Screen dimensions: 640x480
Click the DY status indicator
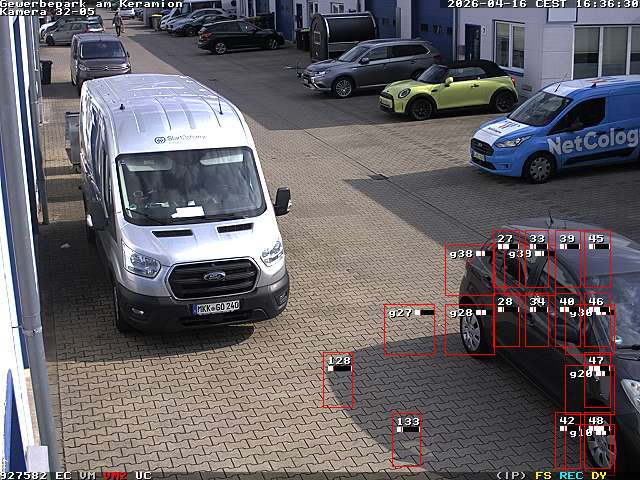tap(599, 475)
